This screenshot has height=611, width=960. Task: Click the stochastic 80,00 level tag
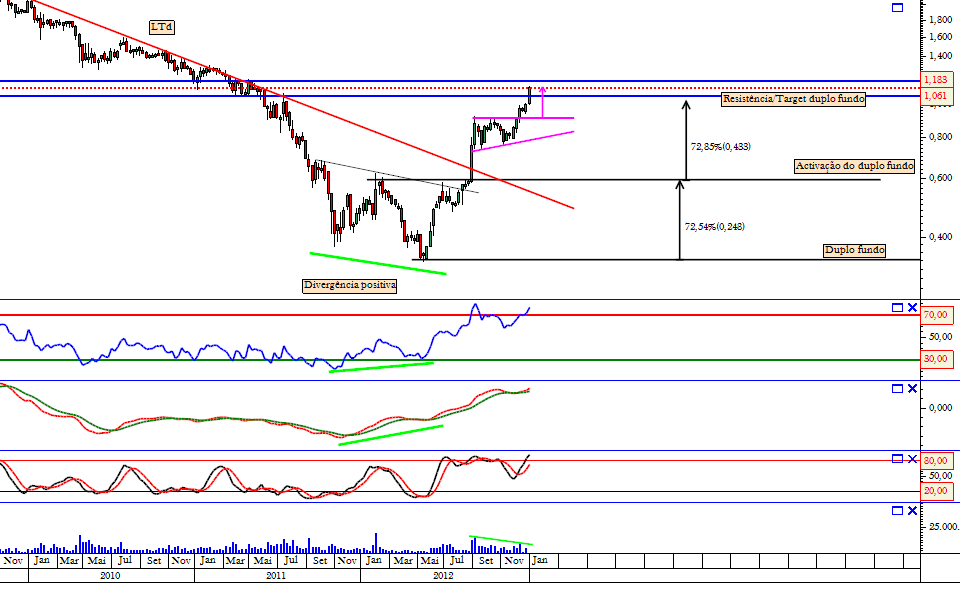(936, 461)
